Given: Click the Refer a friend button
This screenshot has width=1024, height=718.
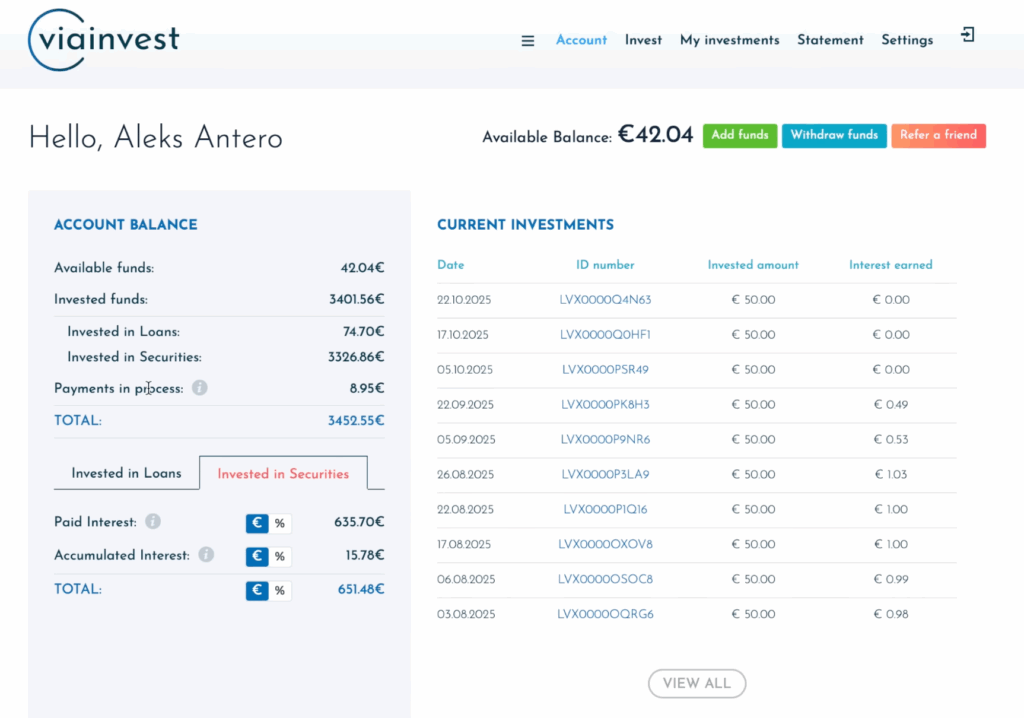Looking at the screenshot, I should pyautogui.click(x=938, y=135).
